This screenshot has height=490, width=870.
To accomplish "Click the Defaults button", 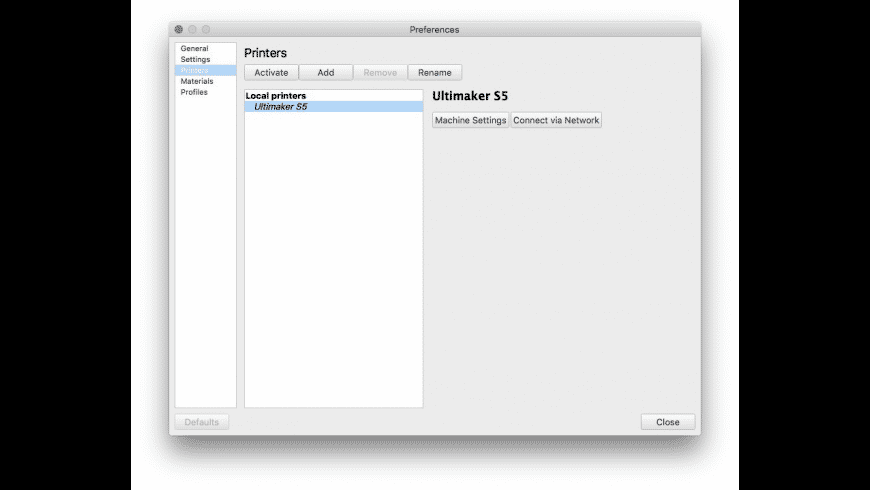I will (x=201, y=422).
